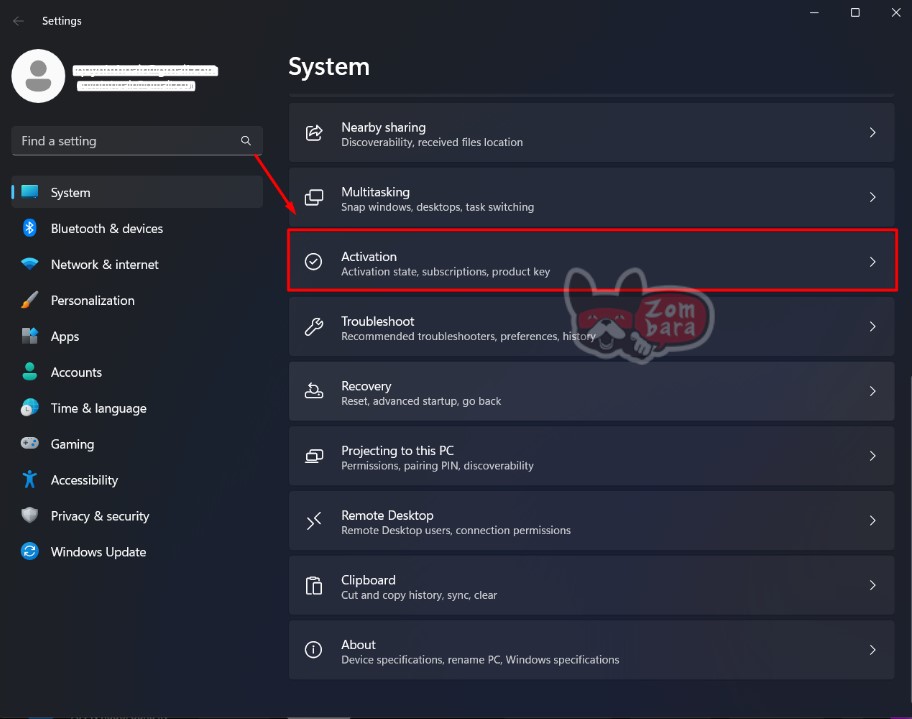
Task: Click the Nearby sharing icon
Action: coord(314,133)
